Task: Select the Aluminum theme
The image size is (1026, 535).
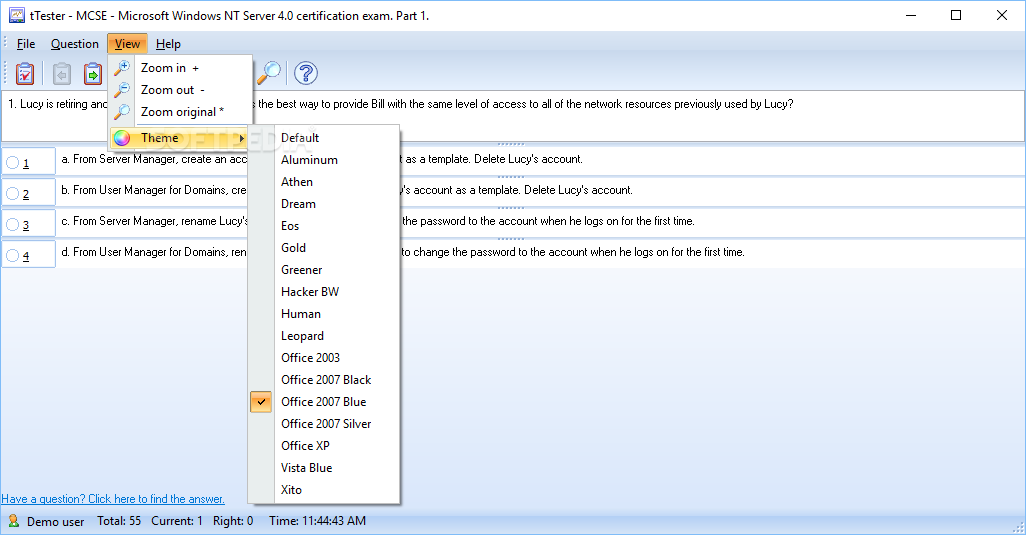Action: pyautogui.click(x=325, y=160)
